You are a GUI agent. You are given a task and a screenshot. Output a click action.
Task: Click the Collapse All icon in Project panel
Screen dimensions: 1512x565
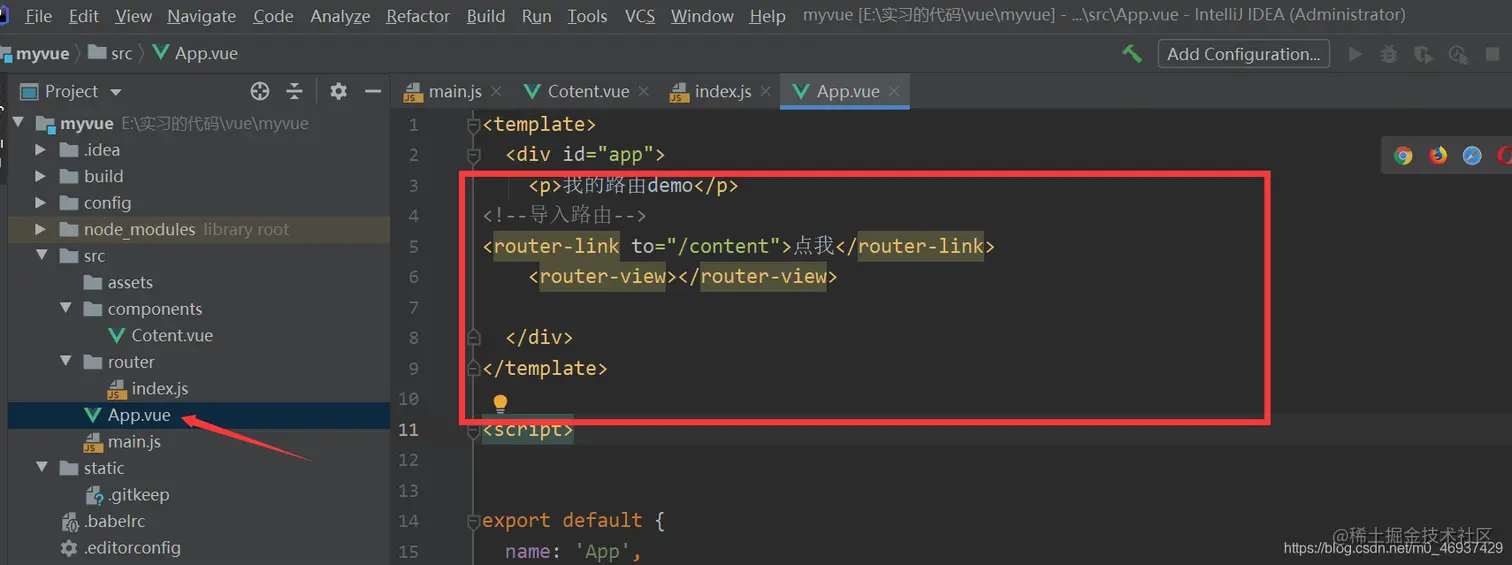point(294,91)
